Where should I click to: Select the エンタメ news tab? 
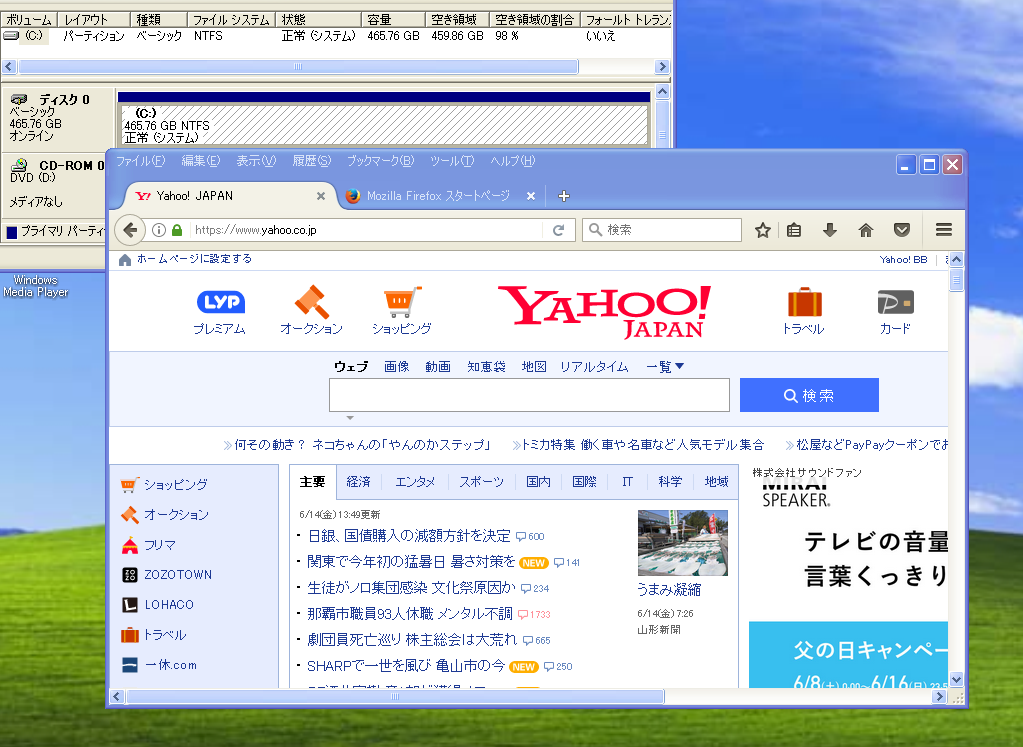pos(415,481)
